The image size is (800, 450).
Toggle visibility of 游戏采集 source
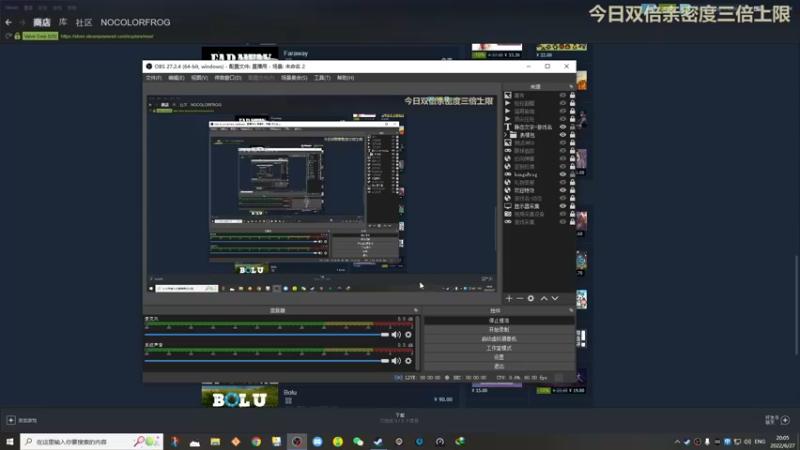pyautogui.click(x=563, y=222)
